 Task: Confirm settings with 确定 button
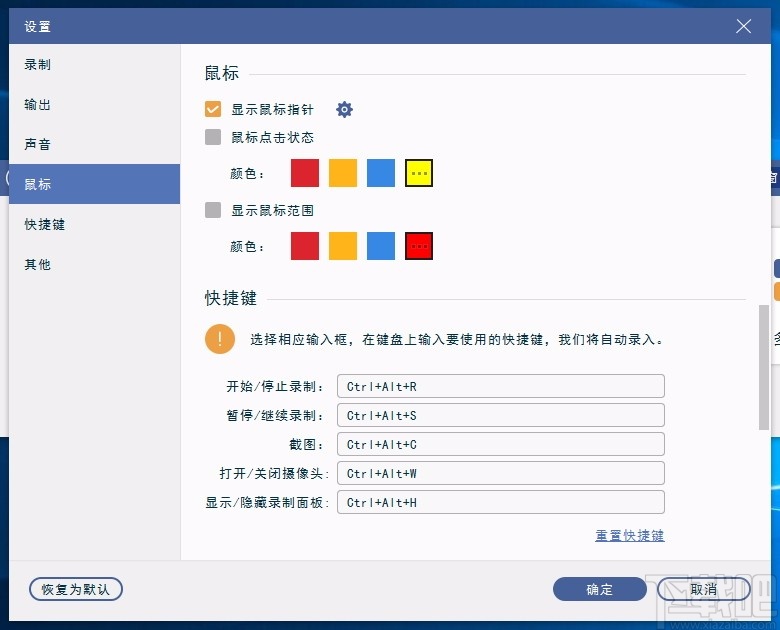(599, 589)
